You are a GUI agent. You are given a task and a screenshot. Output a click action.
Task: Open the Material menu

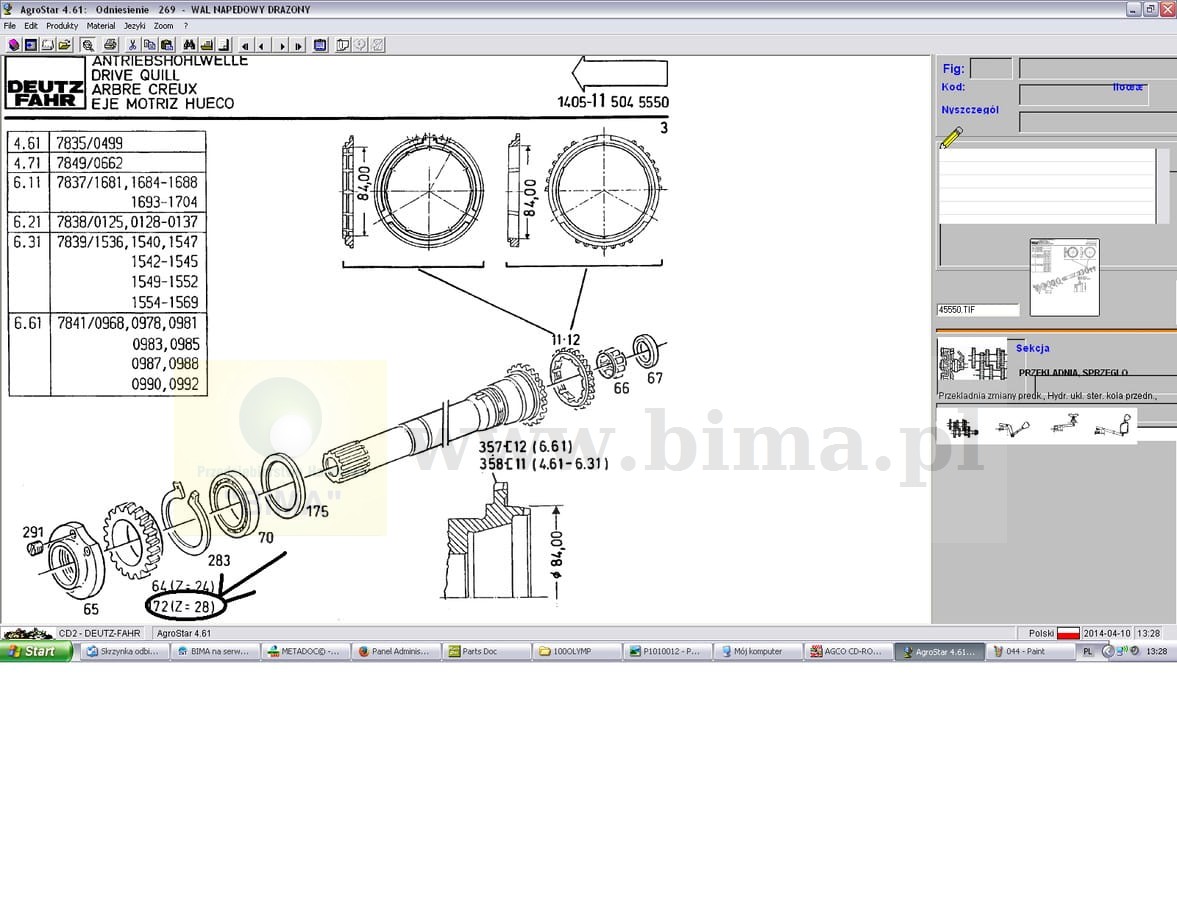(x=101, y=26)
